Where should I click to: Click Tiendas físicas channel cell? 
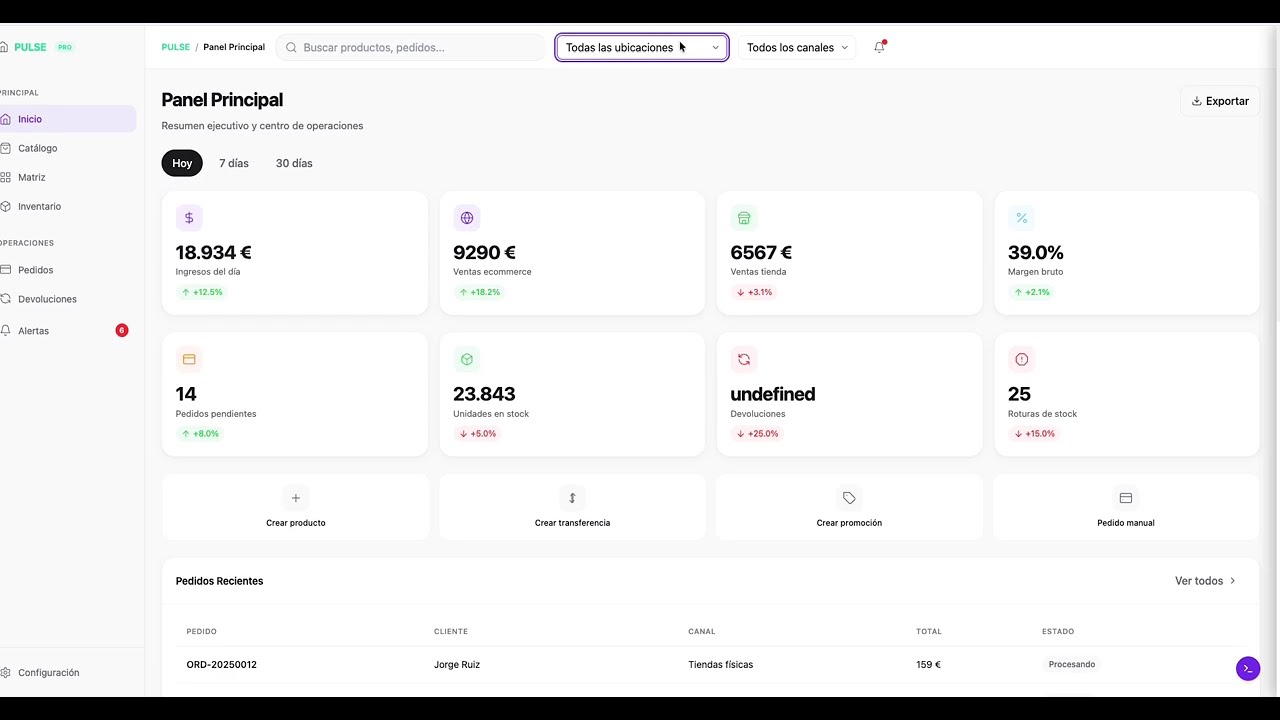pyautogui.click(x=721, y=665)
